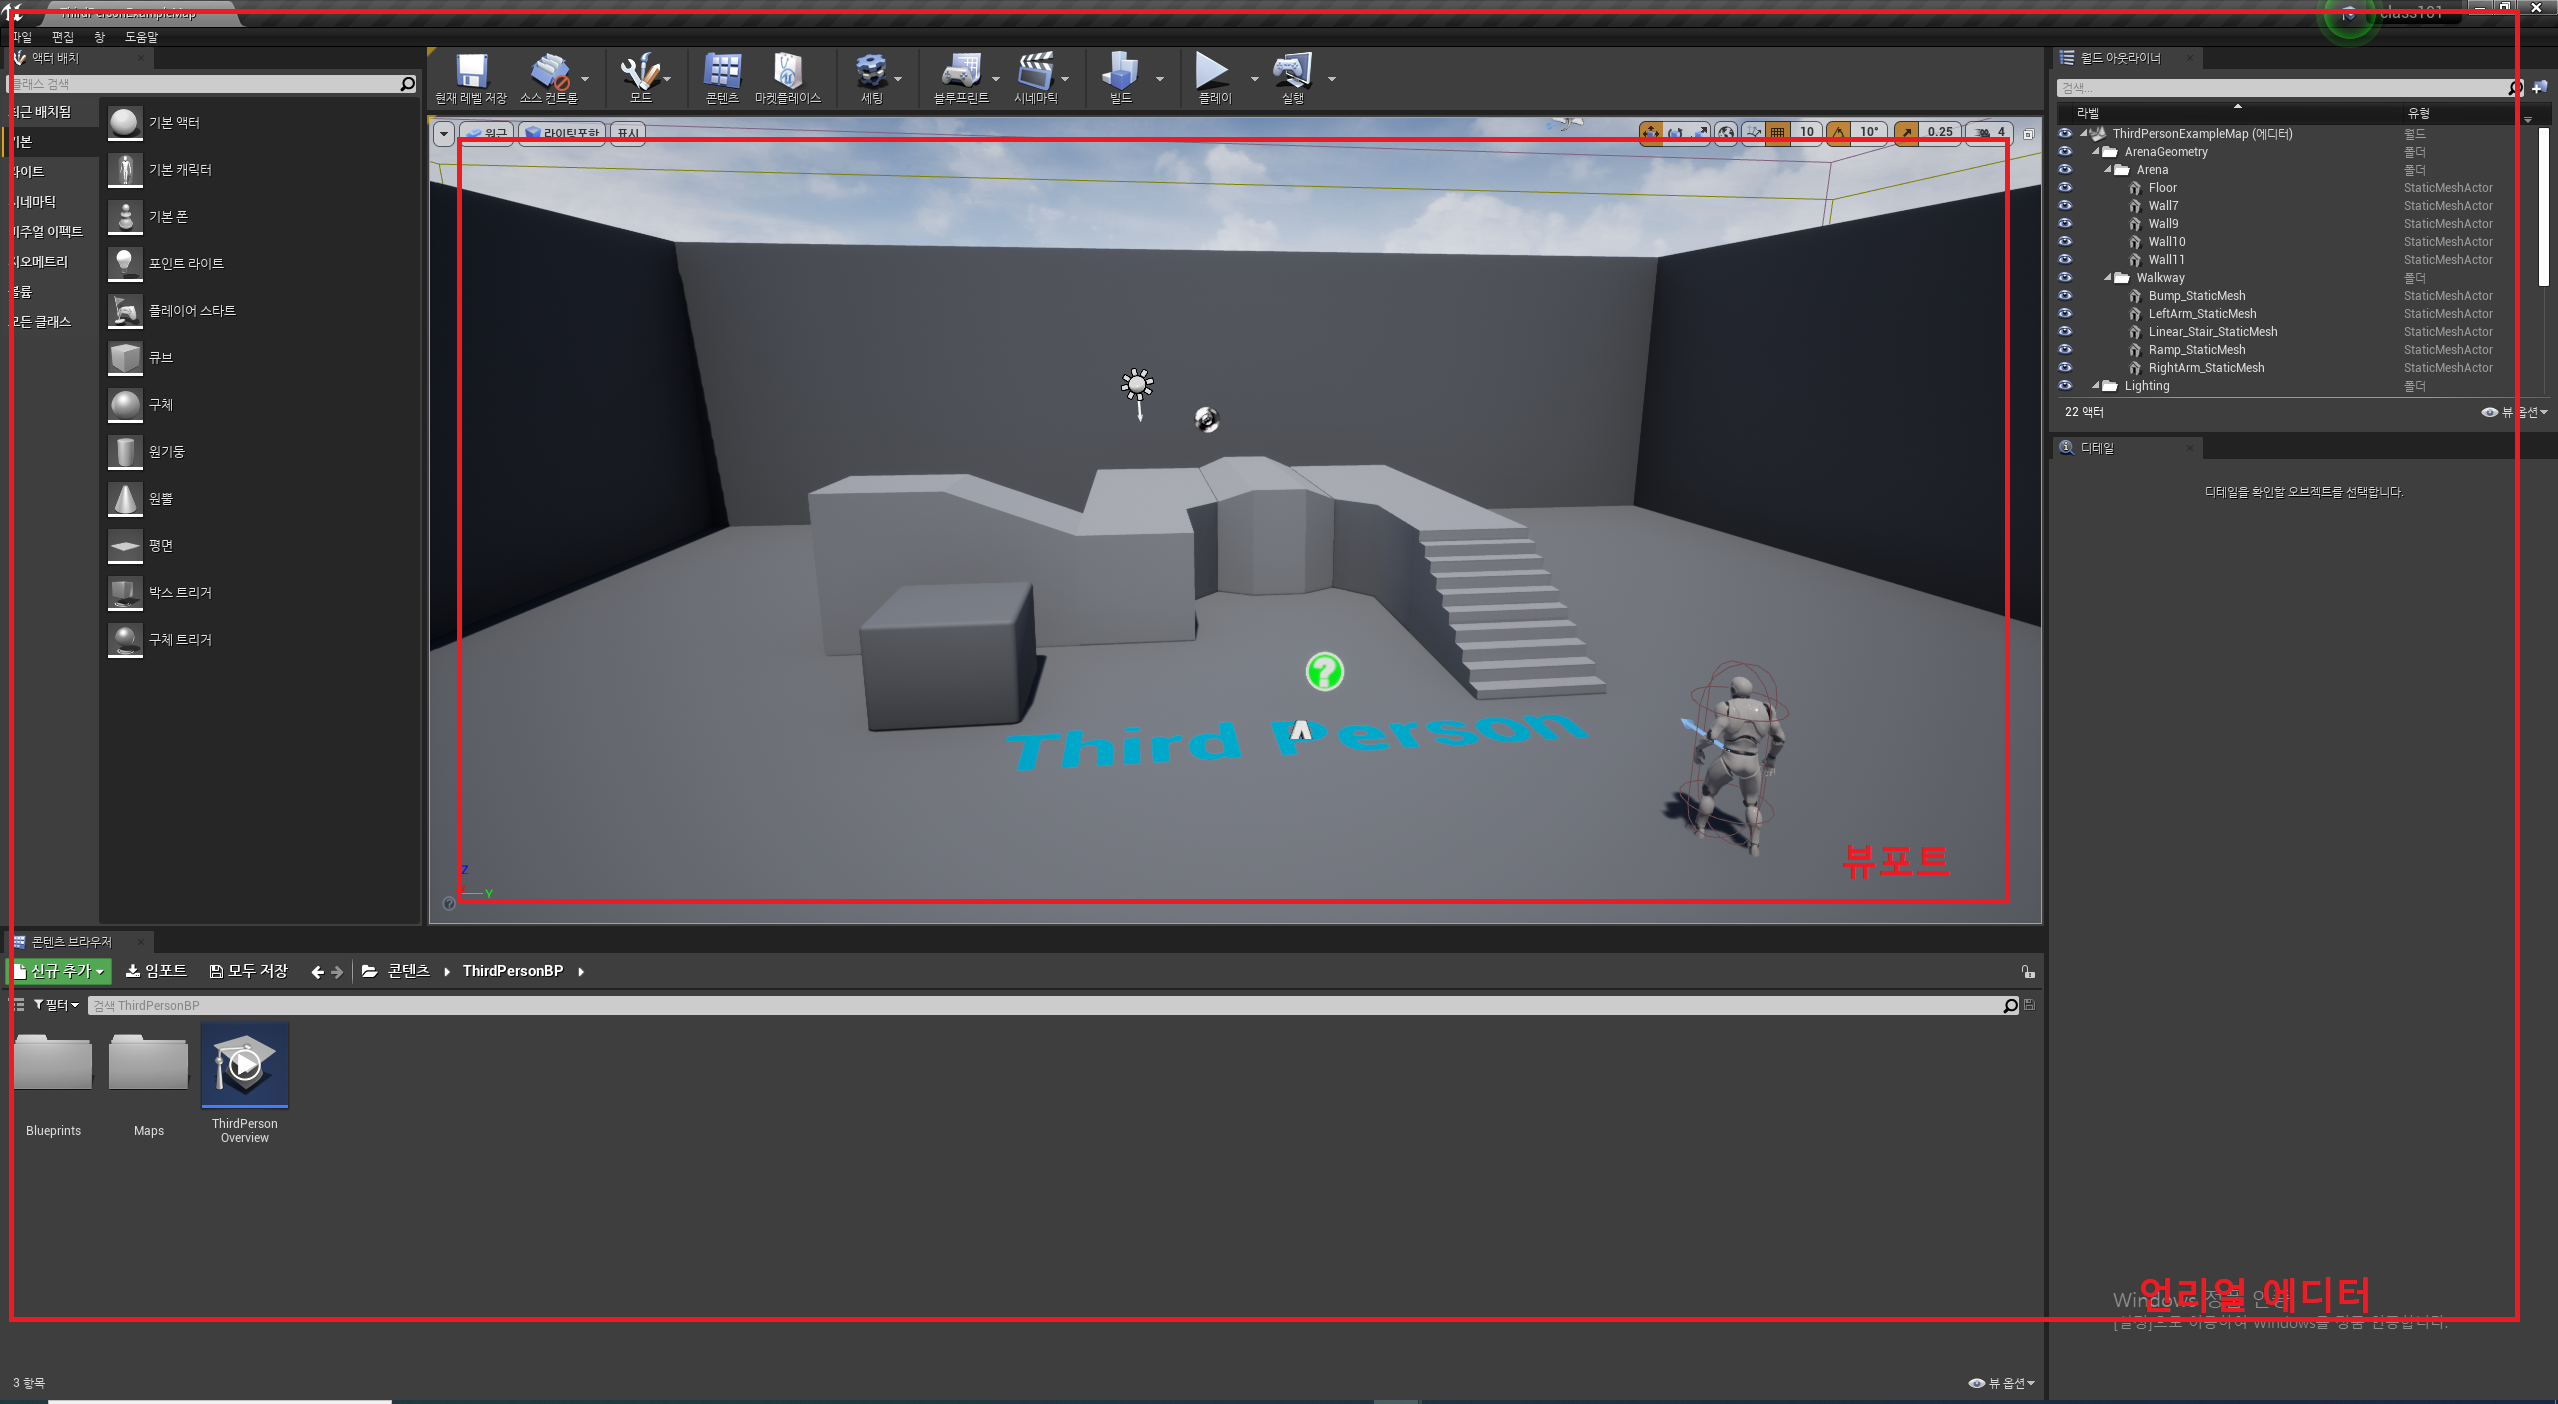Open the ThirdPerson Overview asset thumbnail

(x=245, y=1066)
